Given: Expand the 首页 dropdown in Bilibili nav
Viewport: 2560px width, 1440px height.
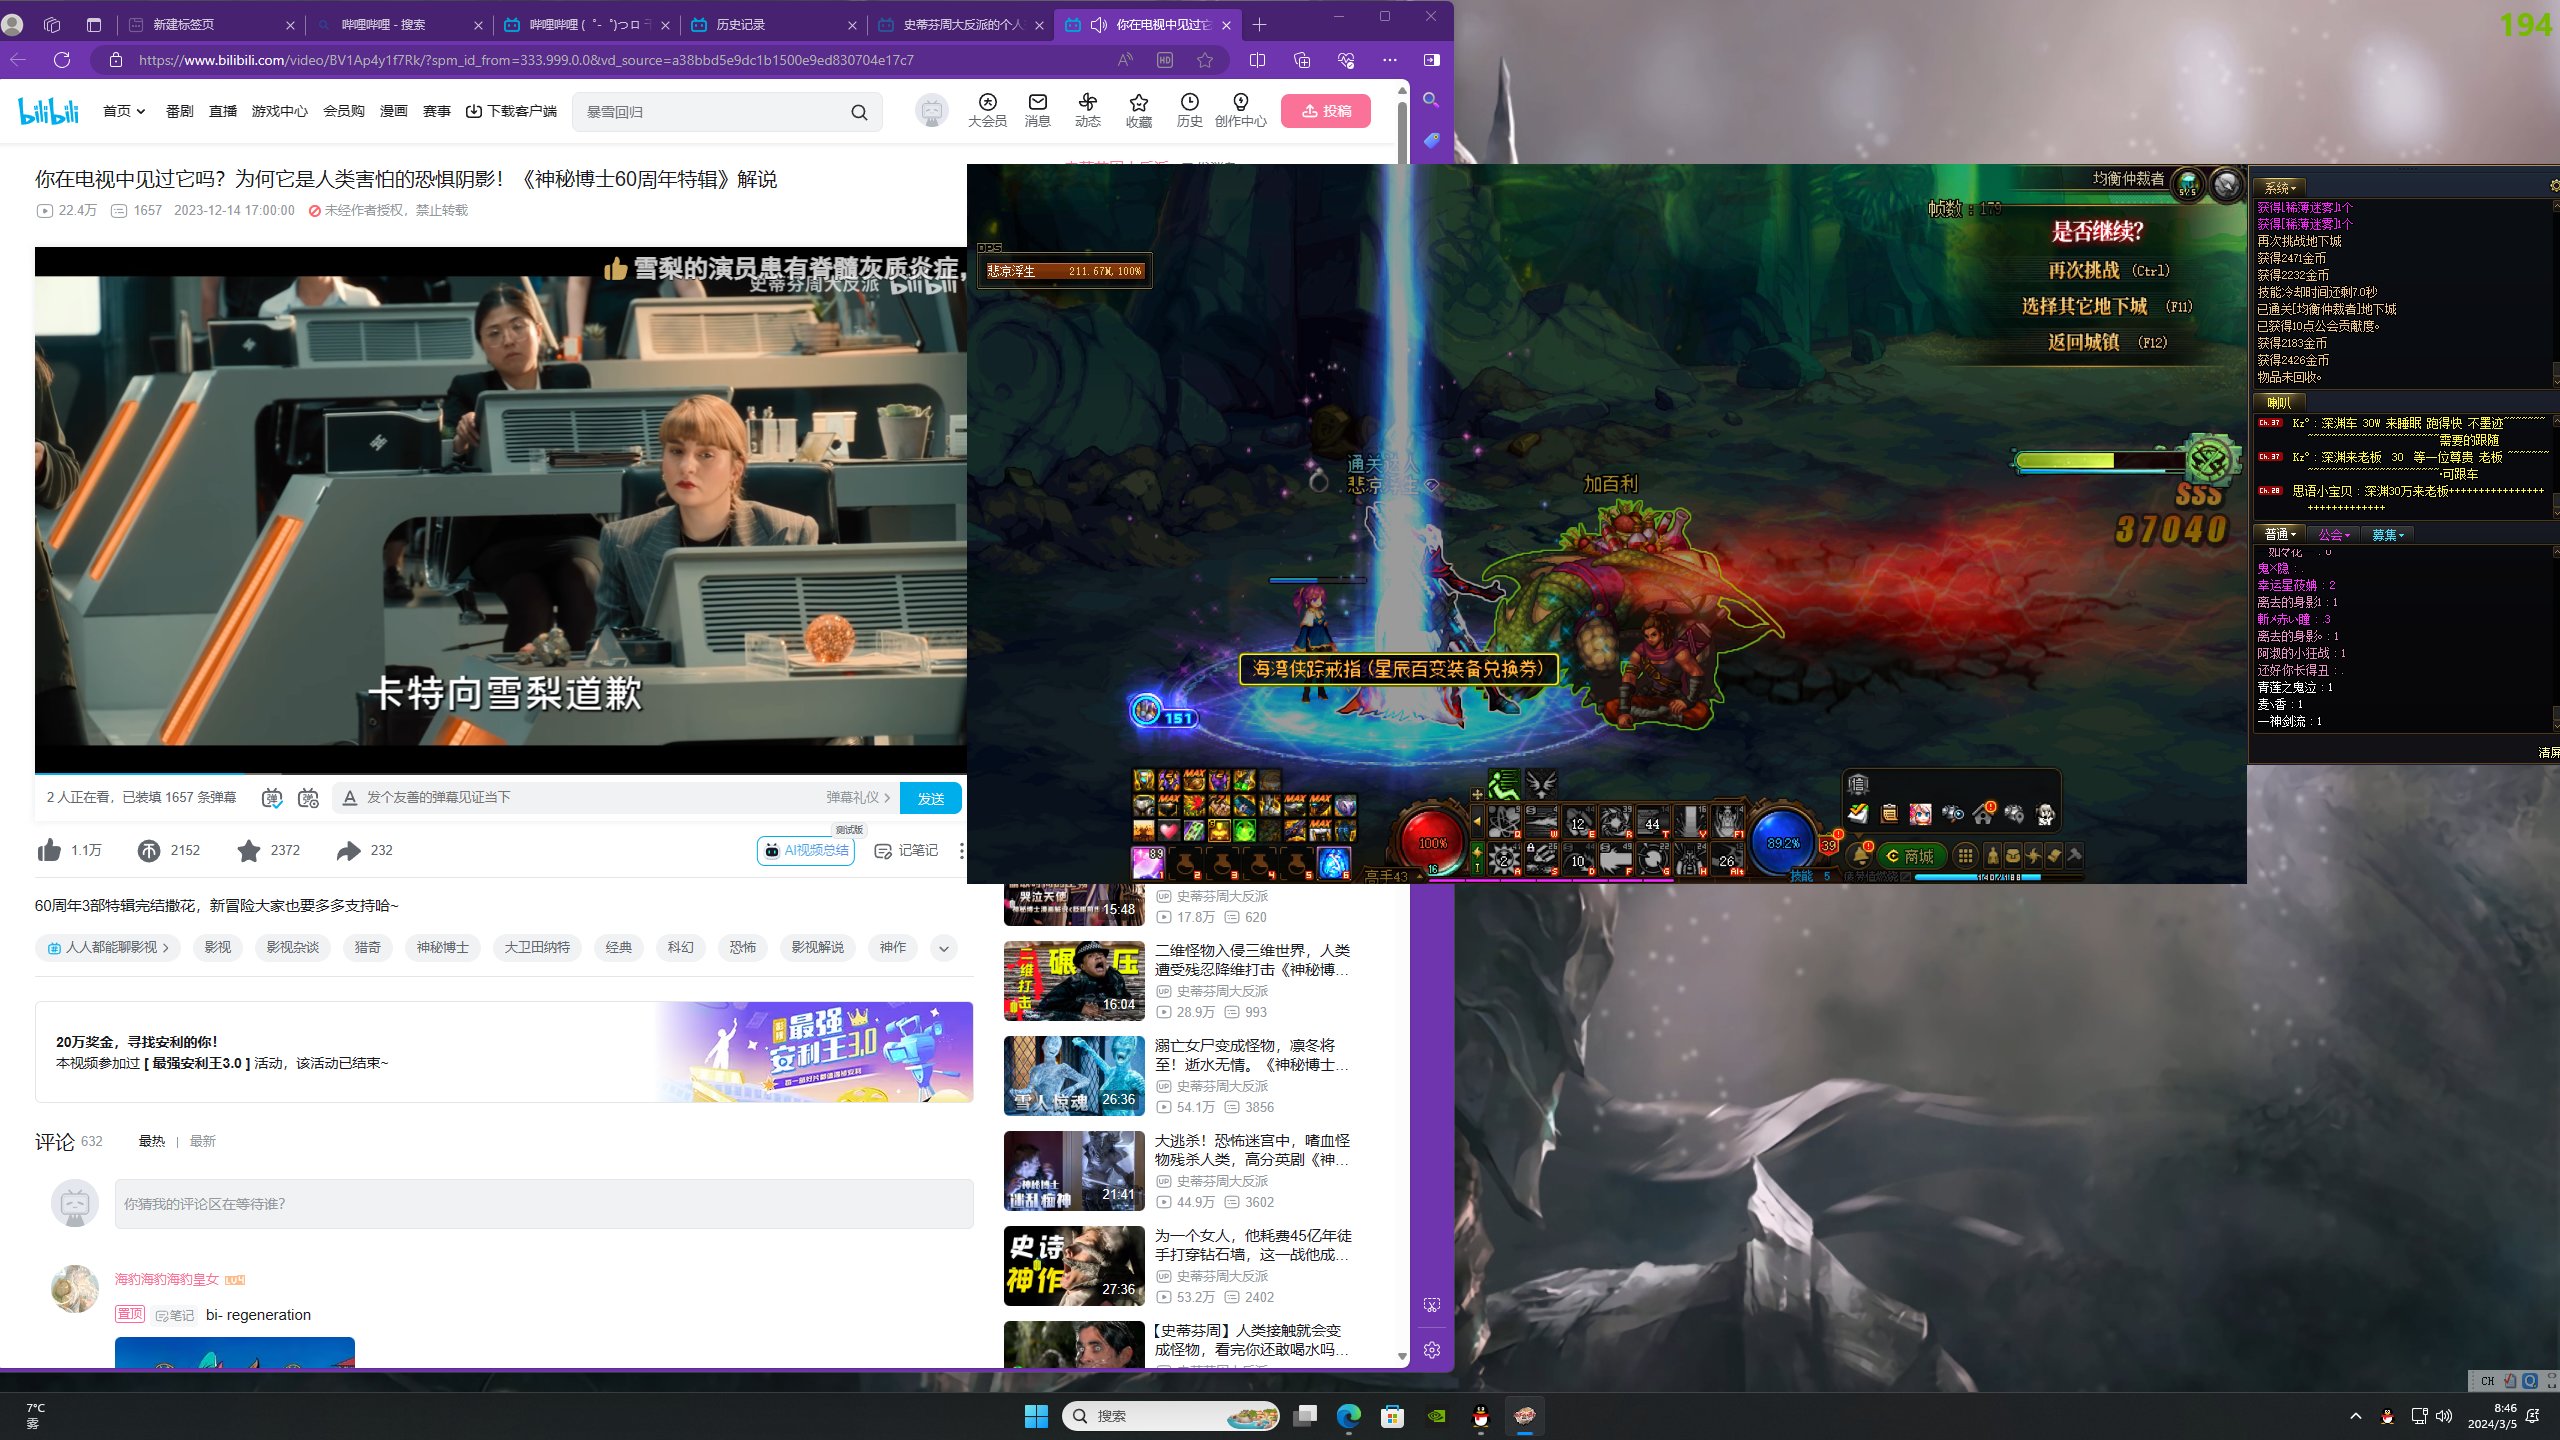Looking at the screenshot, I should 124,111.
